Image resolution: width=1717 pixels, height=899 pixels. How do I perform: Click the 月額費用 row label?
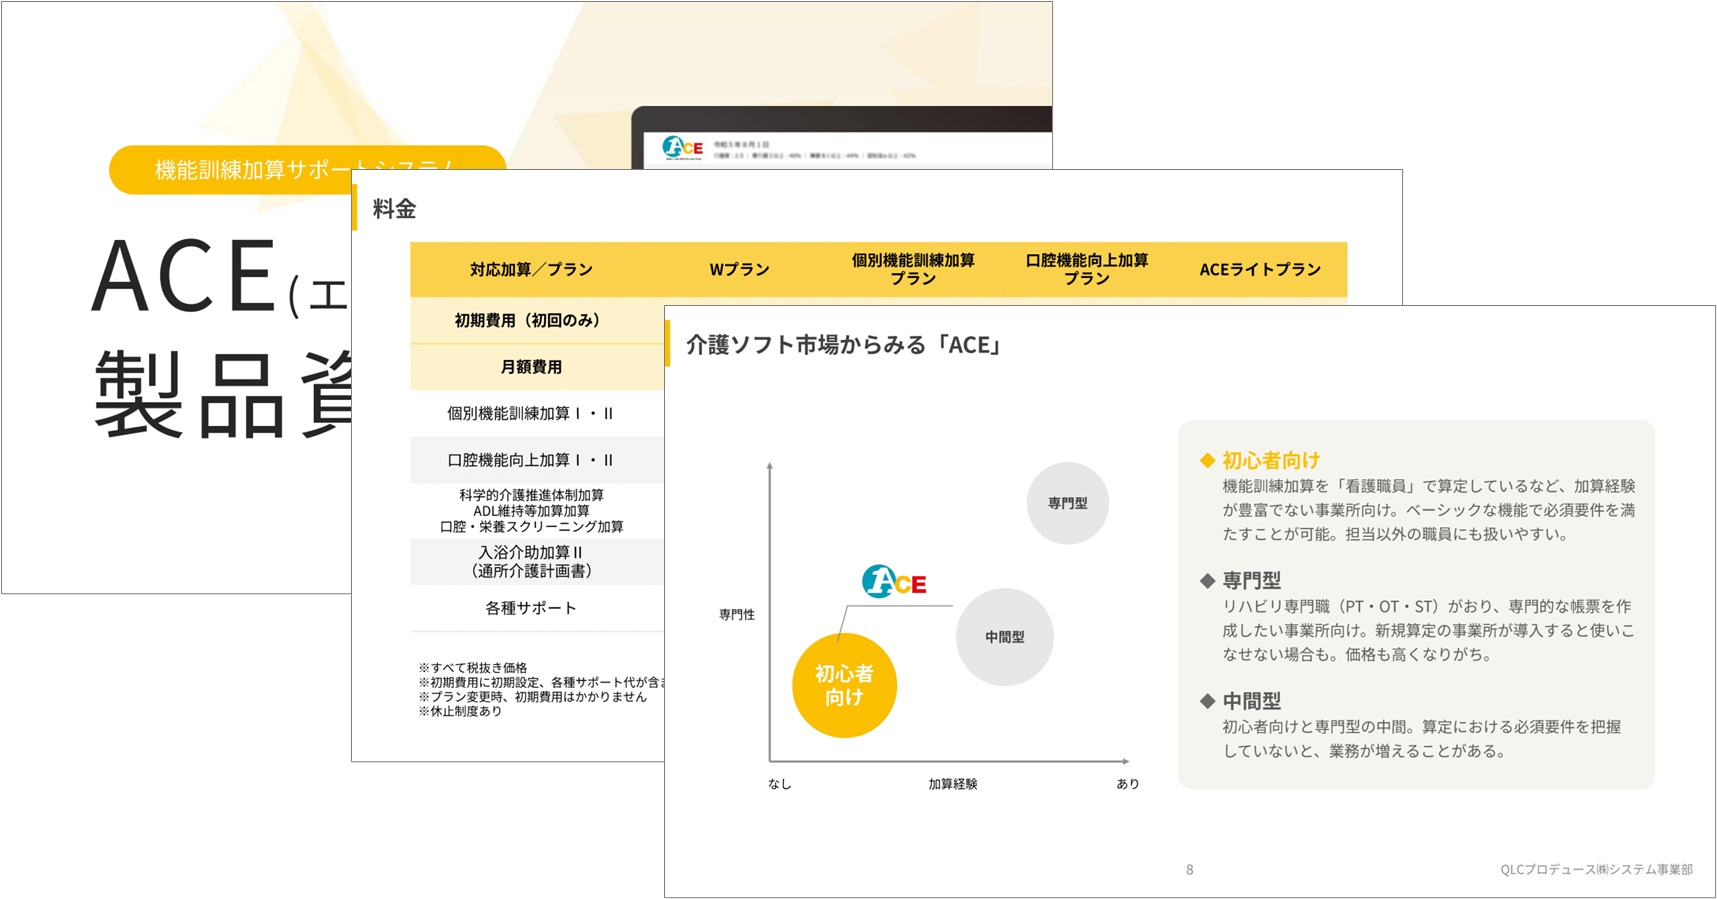point(531,367)
